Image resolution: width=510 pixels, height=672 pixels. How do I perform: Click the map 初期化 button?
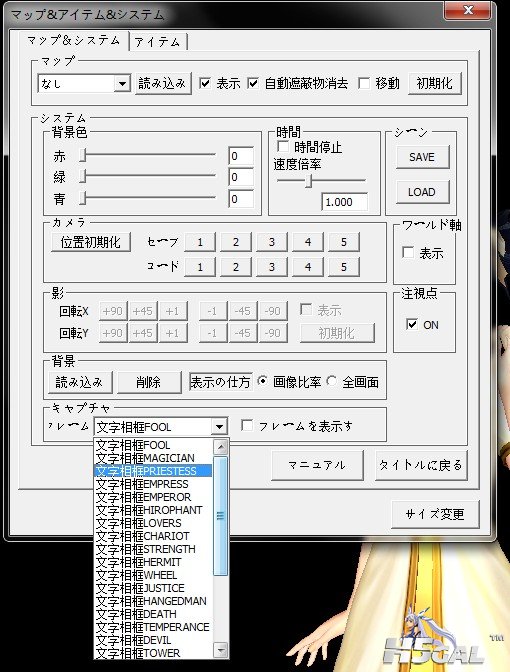[434, 83]
